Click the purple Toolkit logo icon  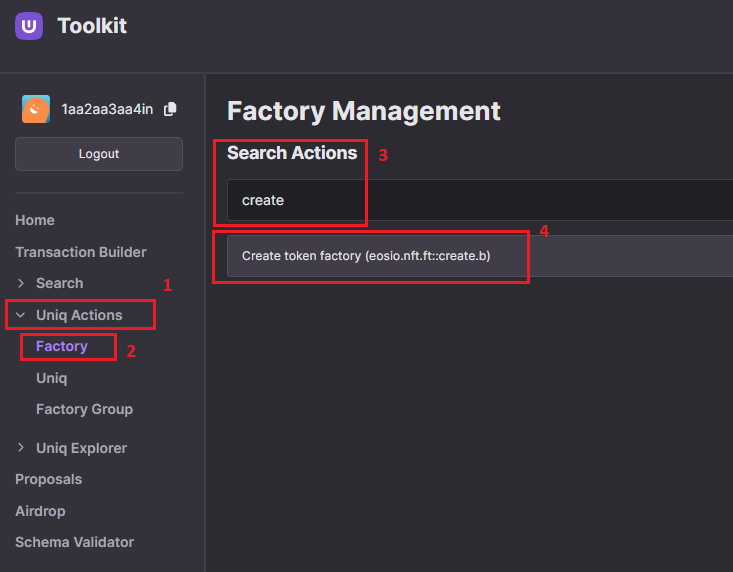(x=29, y=26)
